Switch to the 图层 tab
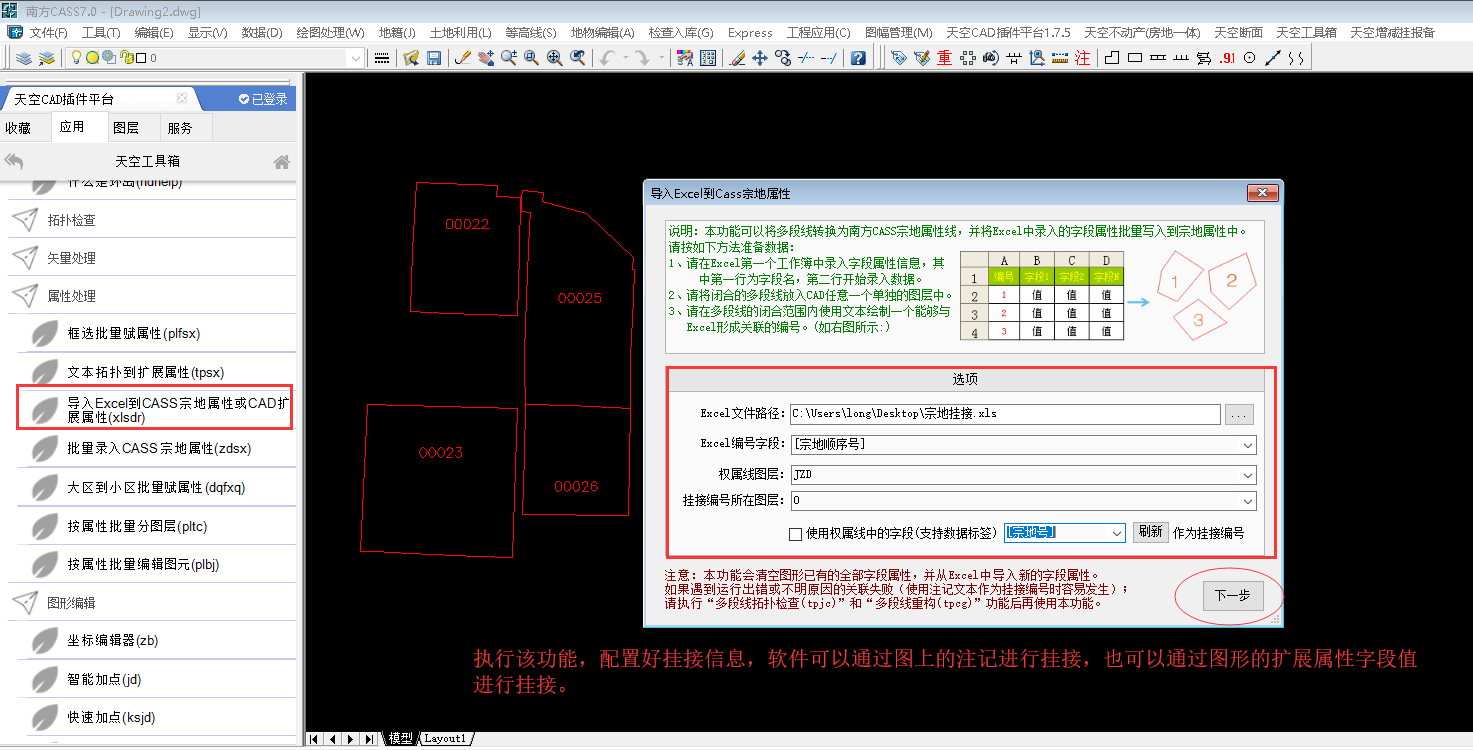The image size is (1473, 750). pyautogui.click(x=126, y=128)
